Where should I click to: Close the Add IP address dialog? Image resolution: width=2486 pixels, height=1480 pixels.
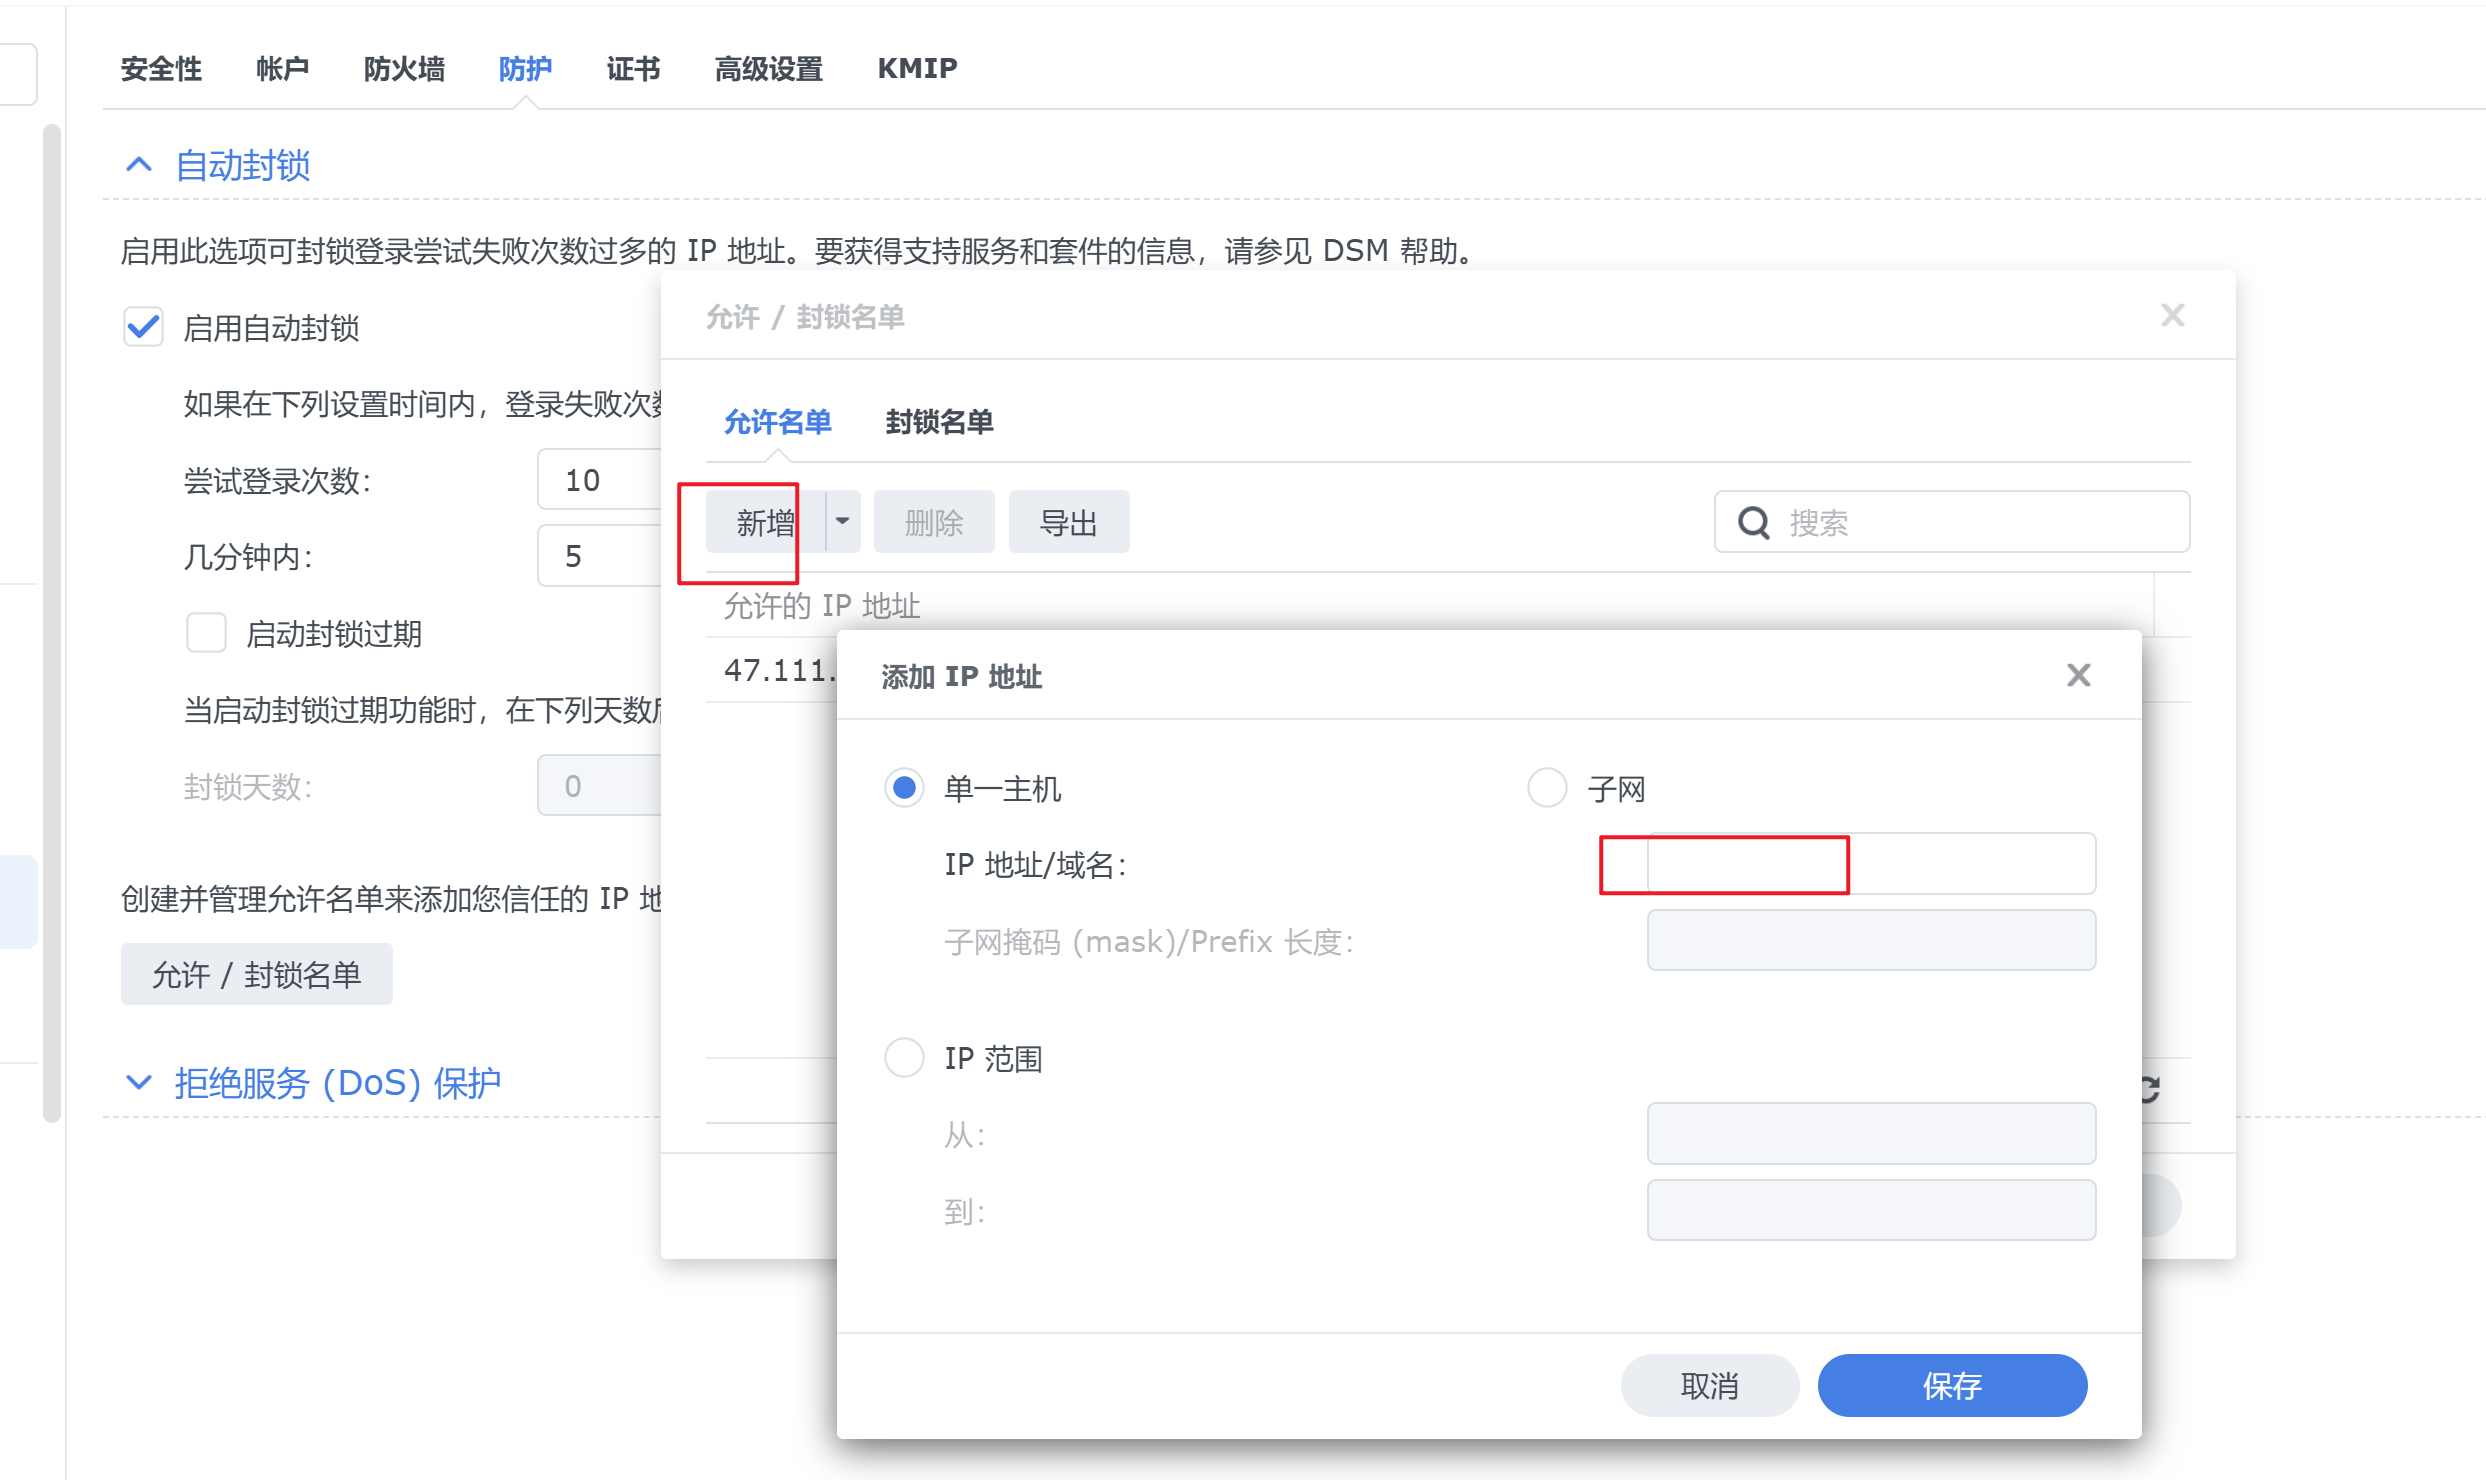pos(2078,676)
